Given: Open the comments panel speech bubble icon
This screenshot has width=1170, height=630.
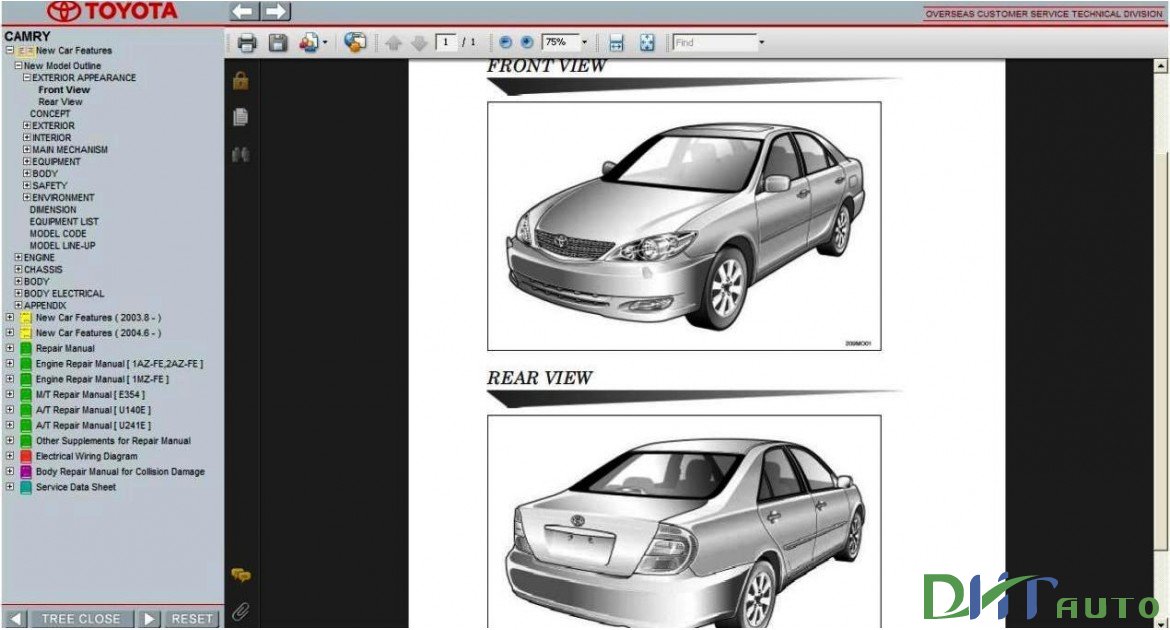Looking at the screenshot, I should [240, 575].
